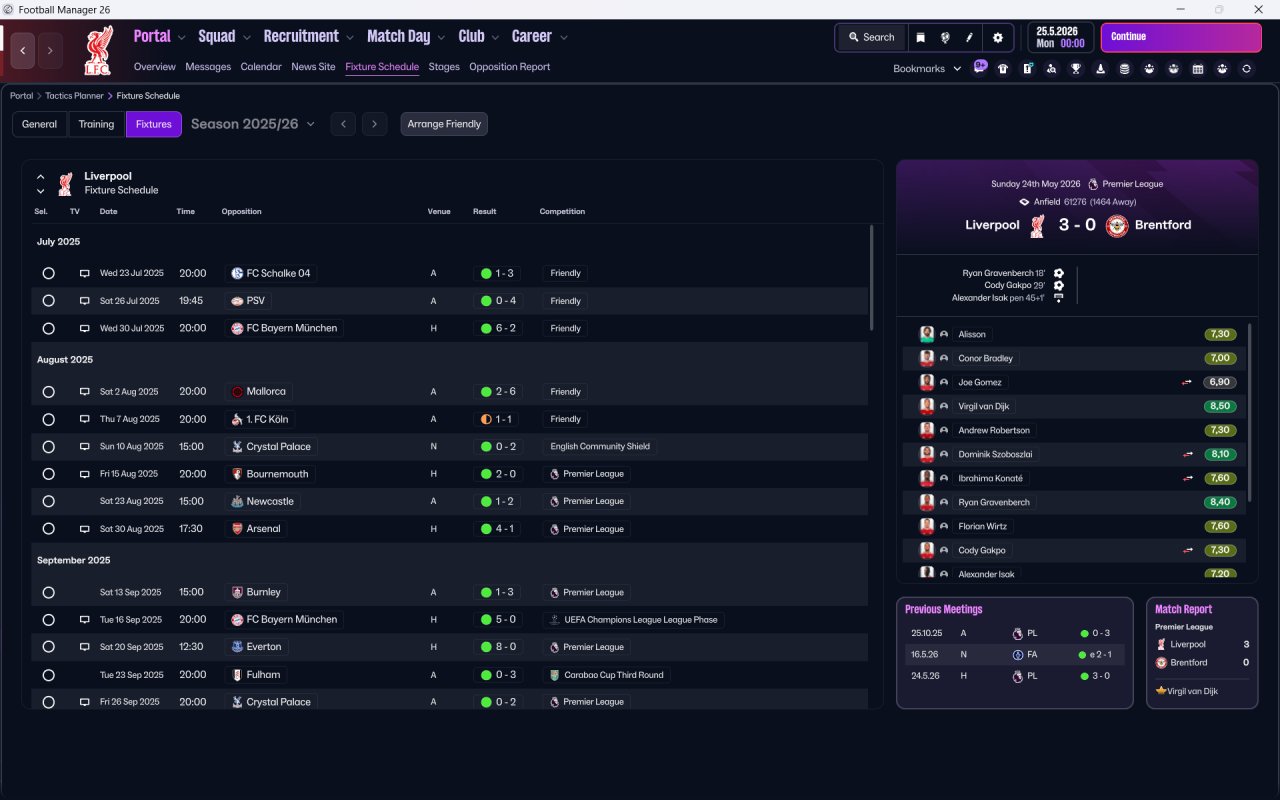Click Virgil van Dijk's 8,50 rating pill

coord(1220,406)
